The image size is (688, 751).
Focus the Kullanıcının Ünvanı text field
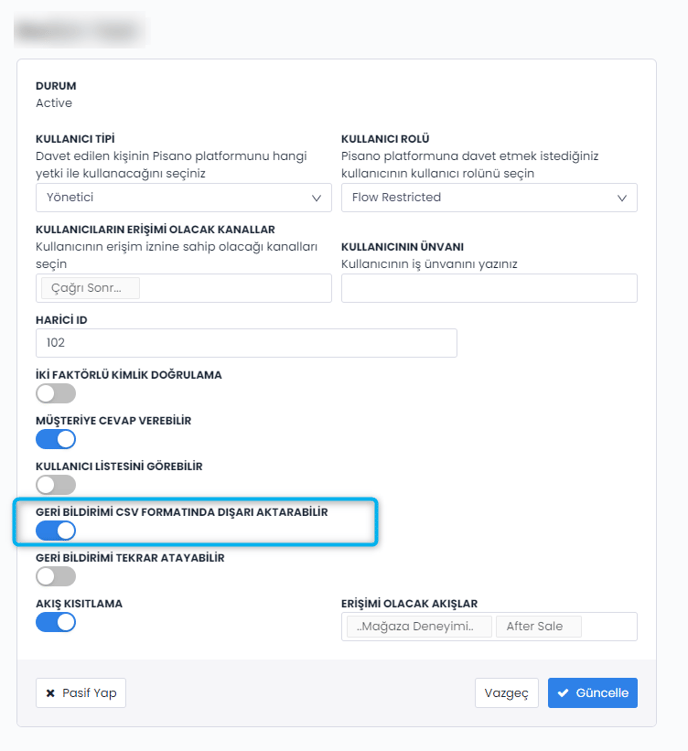pyautogui.click(x=489, y=288)
